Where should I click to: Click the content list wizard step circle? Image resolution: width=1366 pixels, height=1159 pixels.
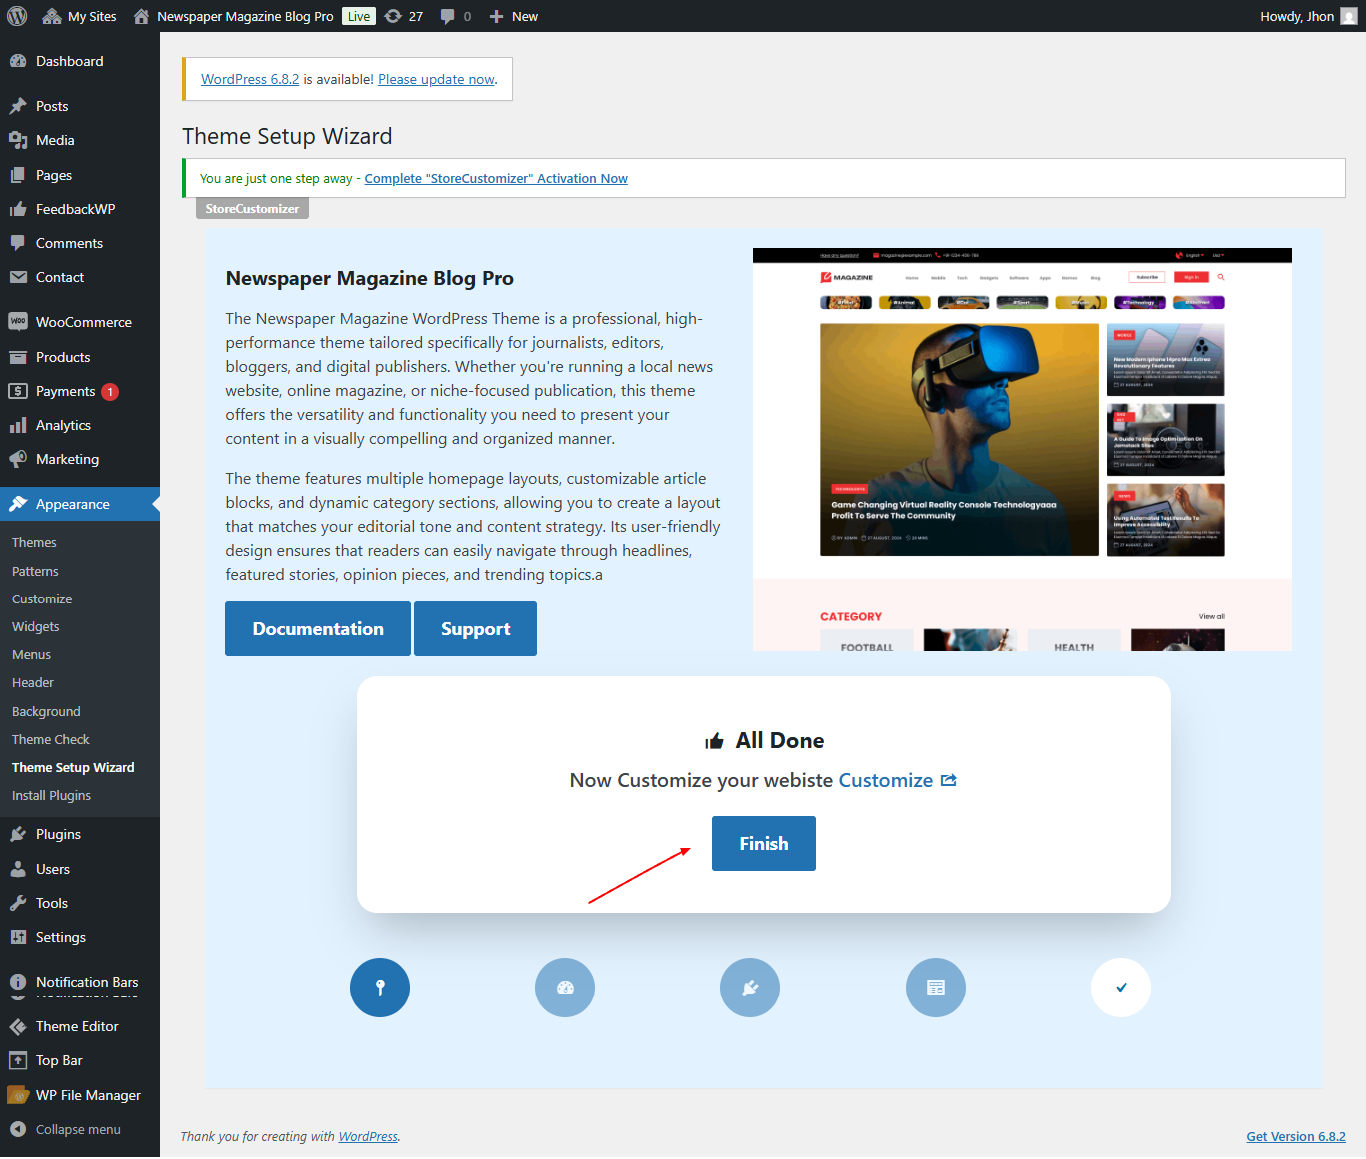936,987
